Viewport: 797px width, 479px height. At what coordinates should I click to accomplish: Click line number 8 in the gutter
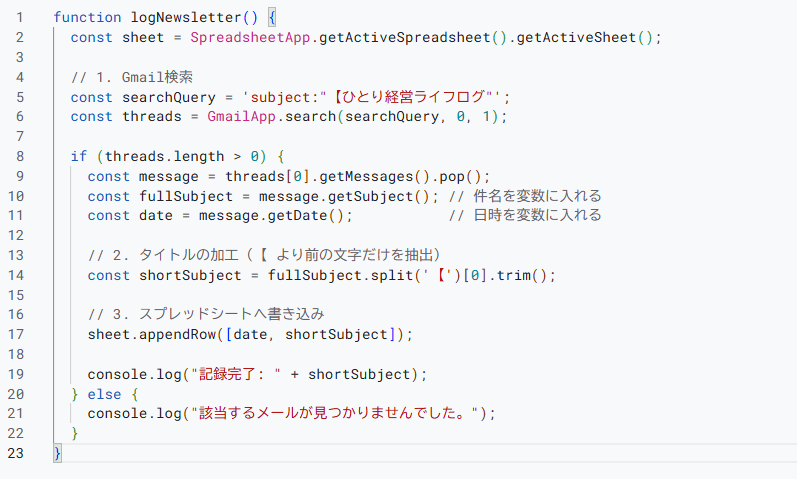(x=19, y=156)
